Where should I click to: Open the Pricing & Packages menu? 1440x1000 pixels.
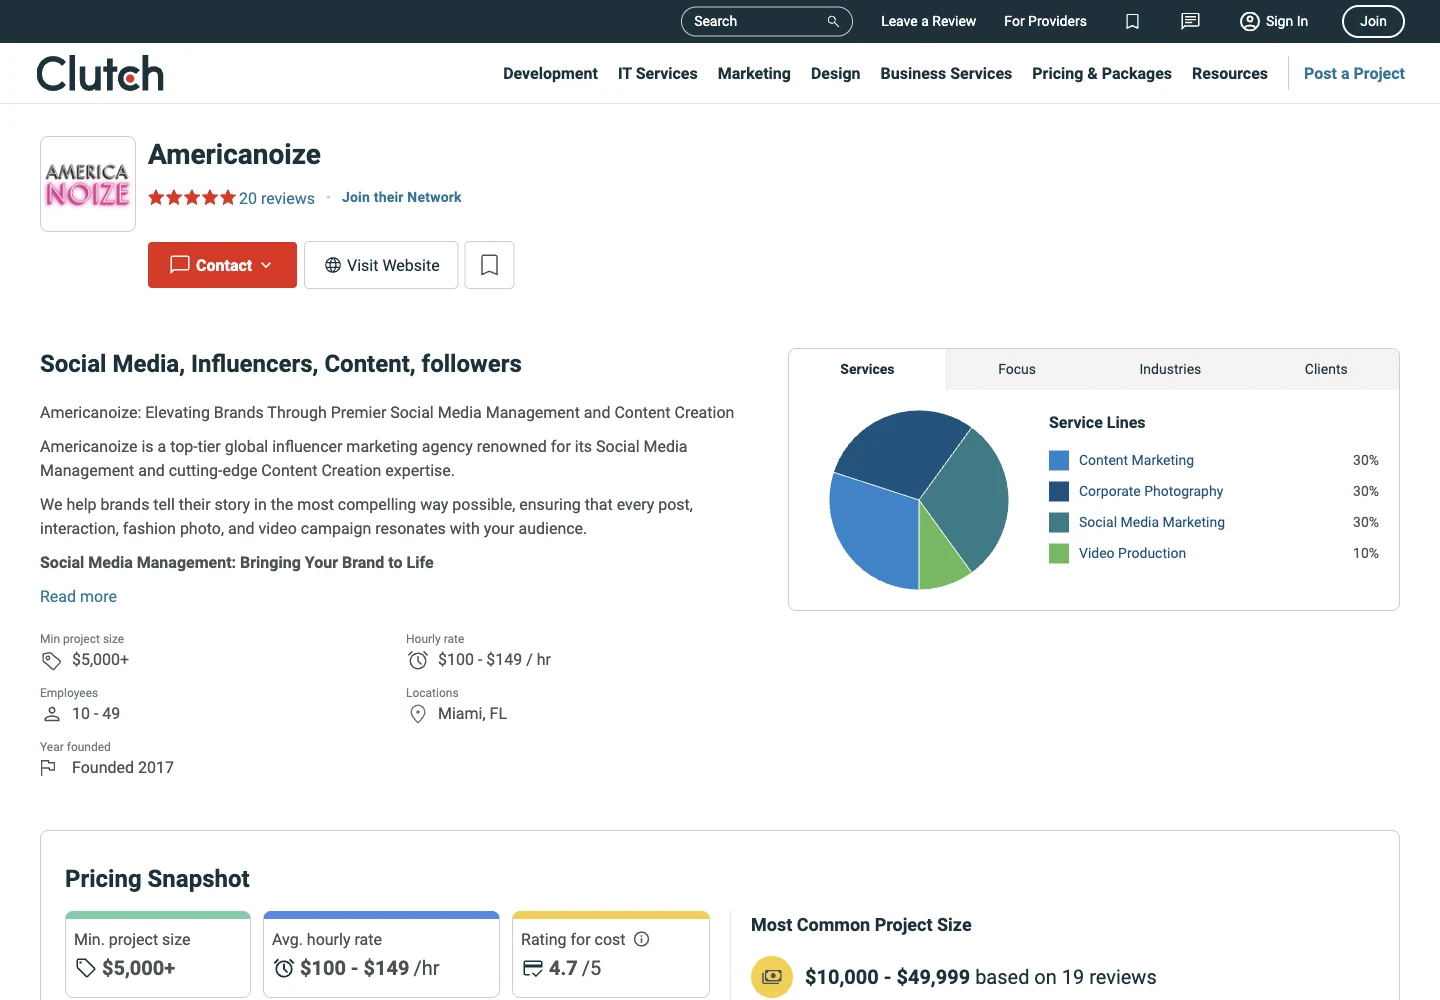pos(1102,73)
